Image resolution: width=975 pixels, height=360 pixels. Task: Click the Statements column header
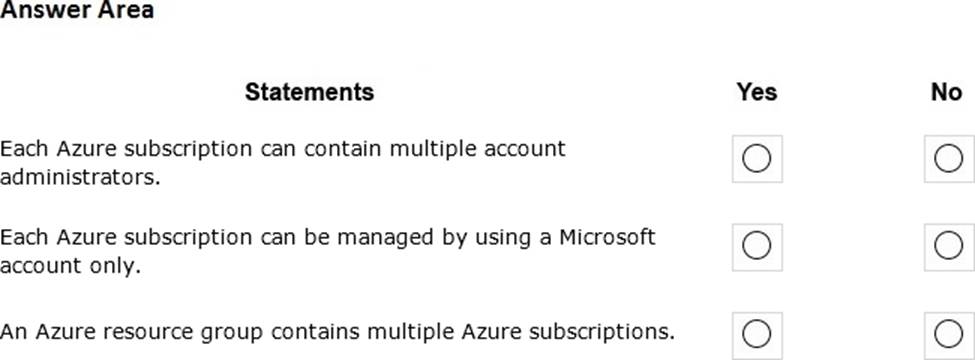point(309,92)
